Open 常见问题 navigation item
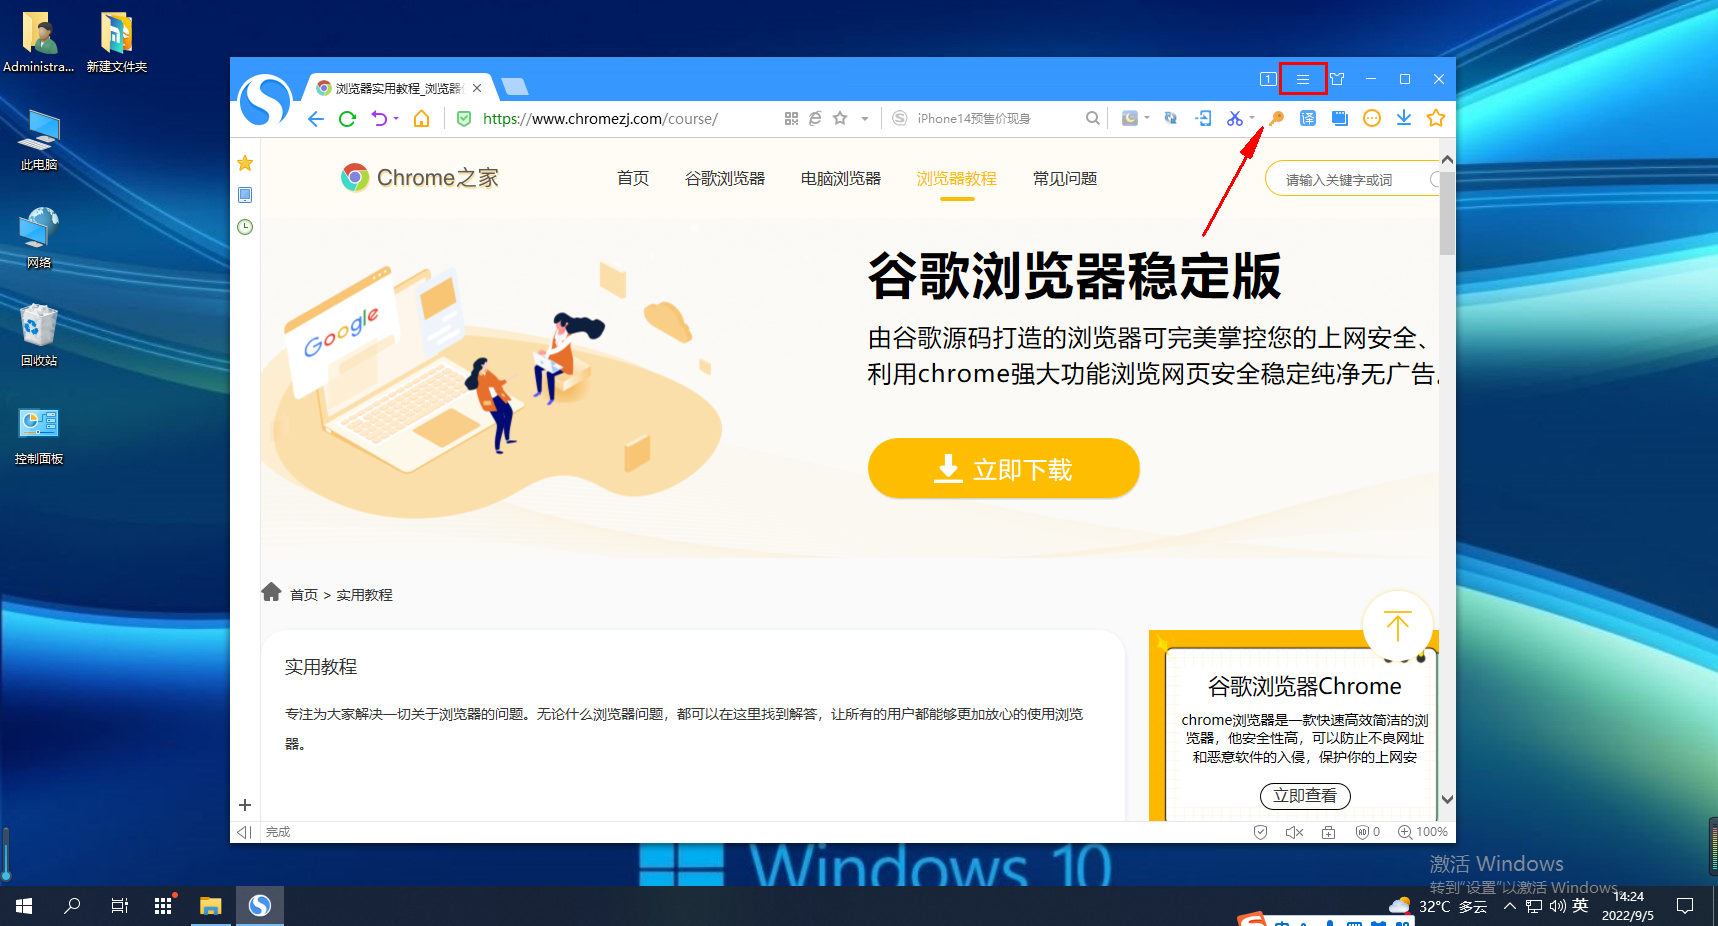Viewport: 1718px width, 926px height. pyautogui.click(x=1065, y=178)
